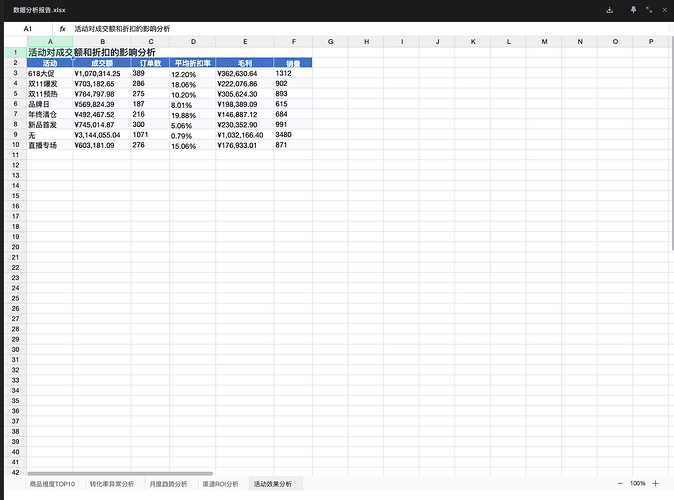The image size is (674, 500).
Task: Go to the 月度趋势分析 sheet tab
Action: tap(168, 484)
